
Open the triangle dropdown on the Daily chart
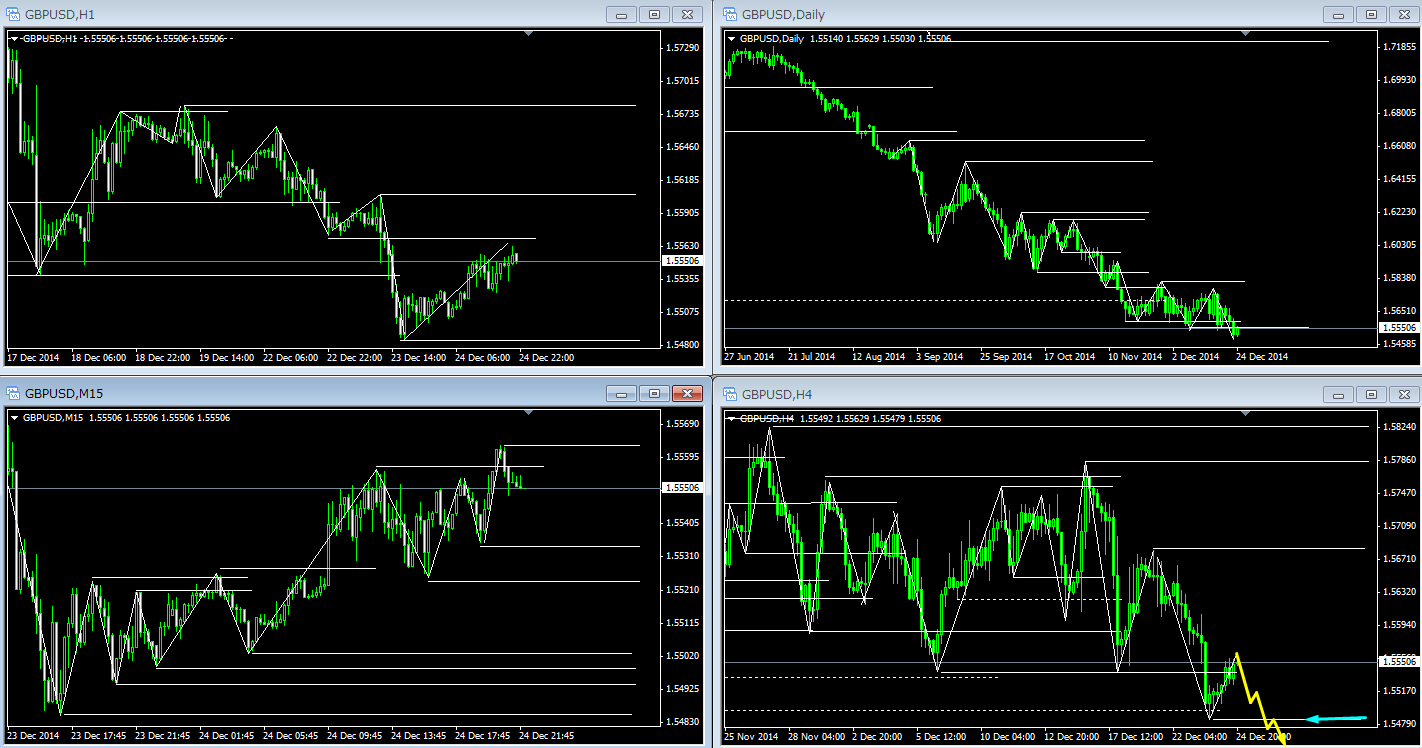(731, 39)
